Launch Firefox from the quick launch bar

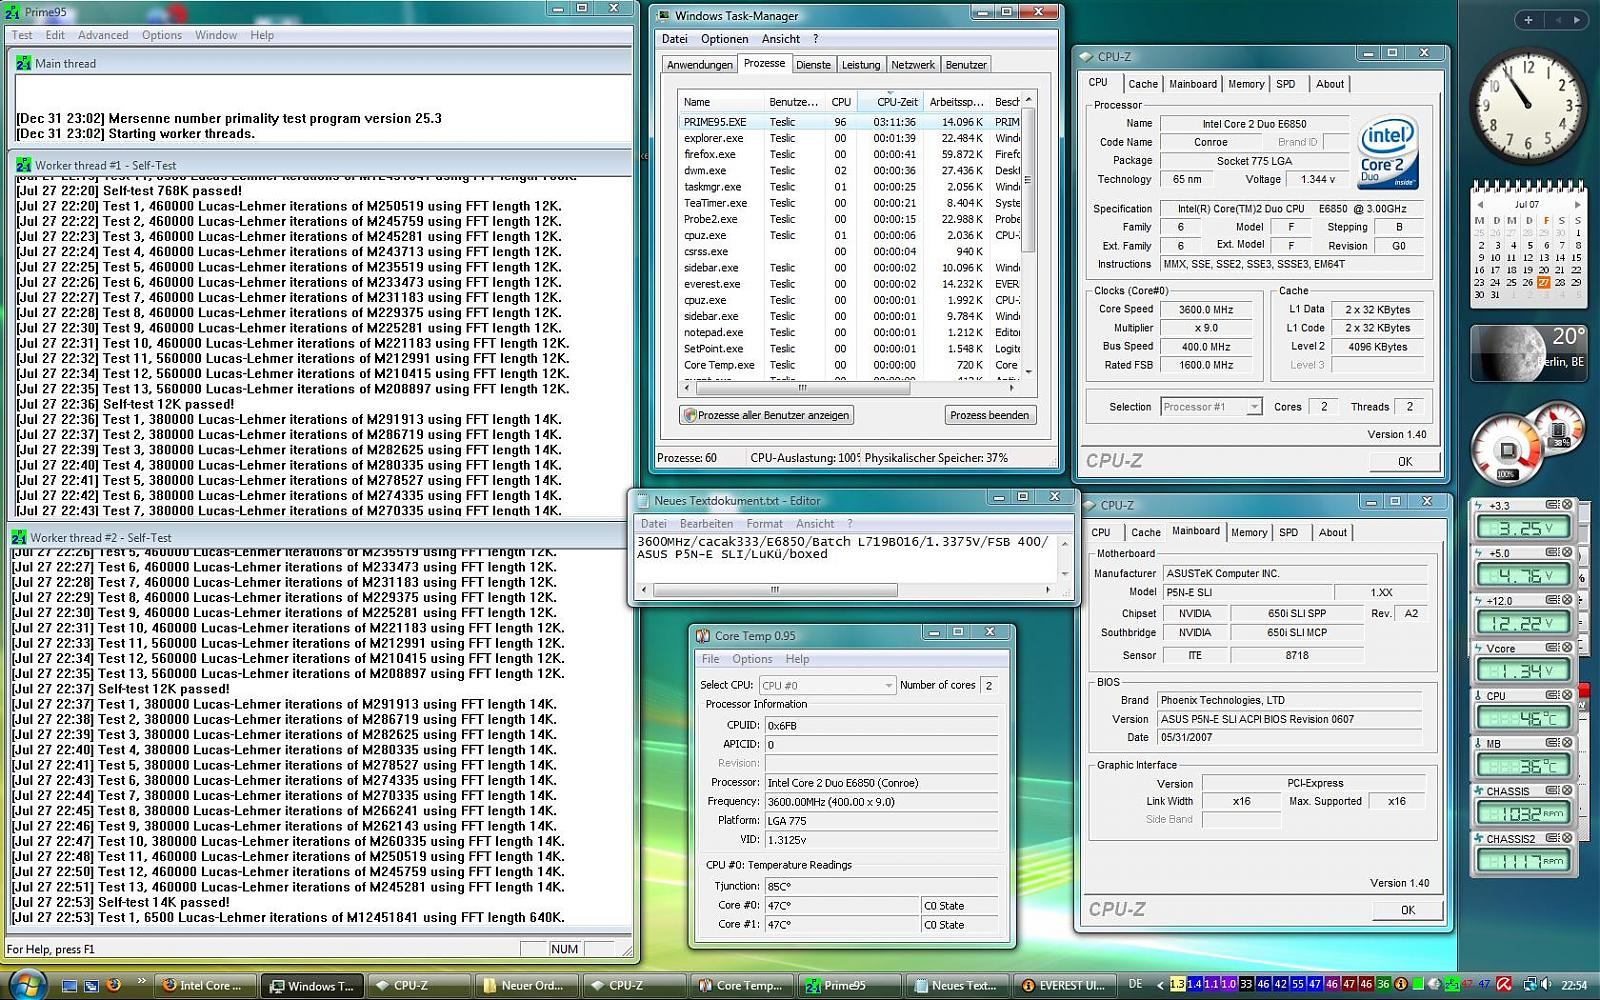[x=113, y=985]
